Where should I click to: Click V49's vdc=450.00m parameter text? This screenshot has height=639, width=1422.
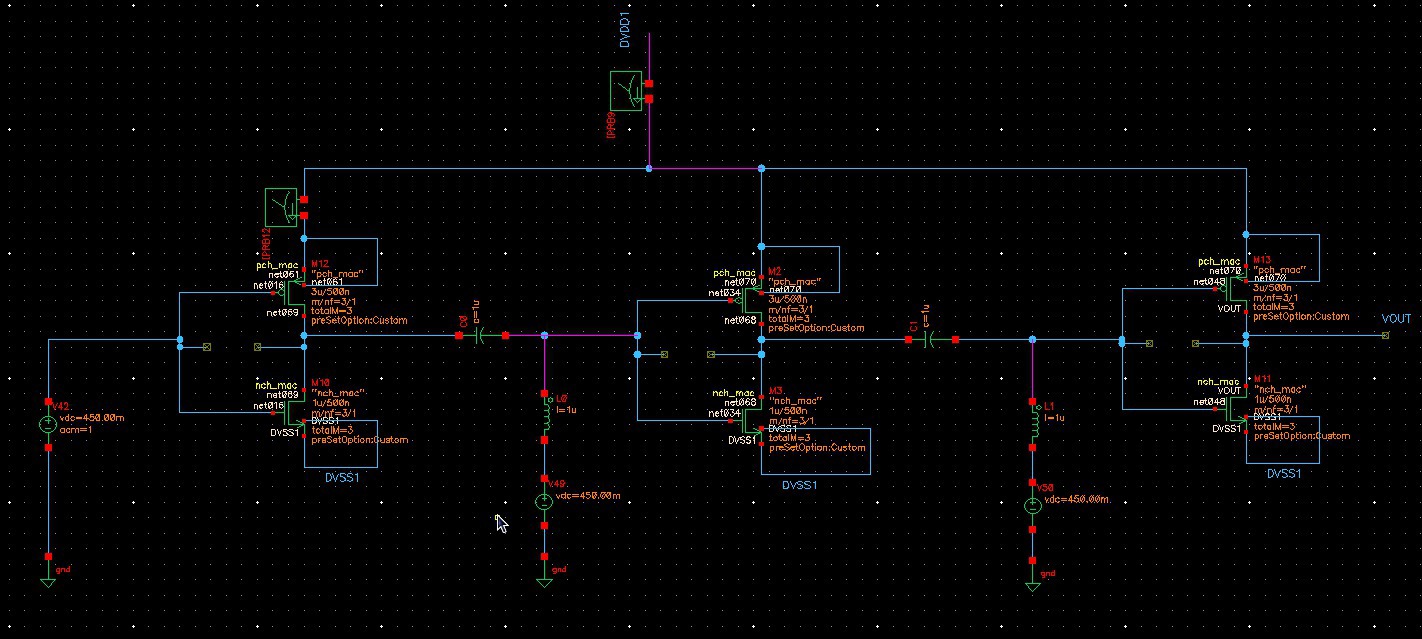pos(588,496)
